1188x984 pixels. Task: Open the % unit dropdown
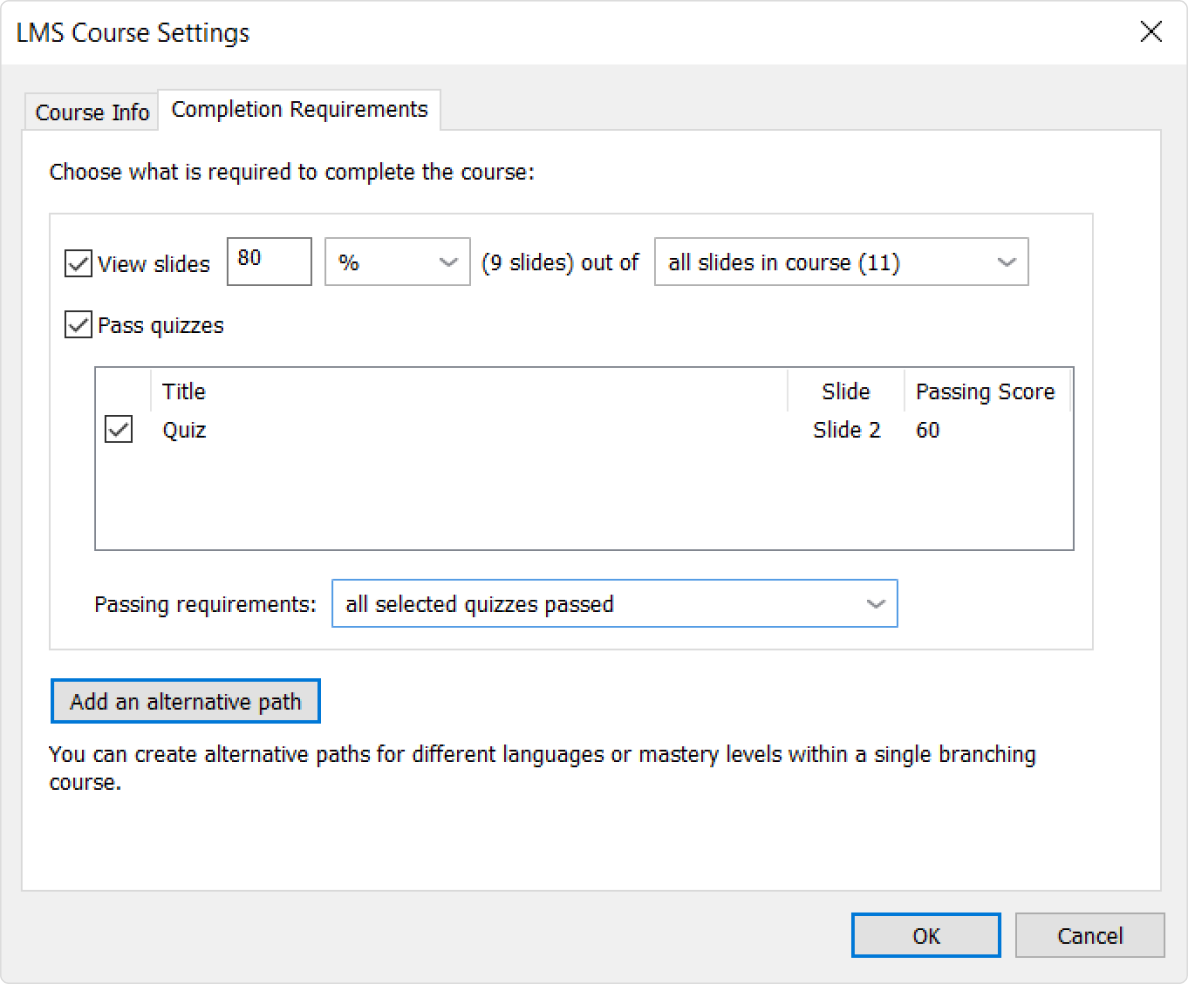(397, 263)
